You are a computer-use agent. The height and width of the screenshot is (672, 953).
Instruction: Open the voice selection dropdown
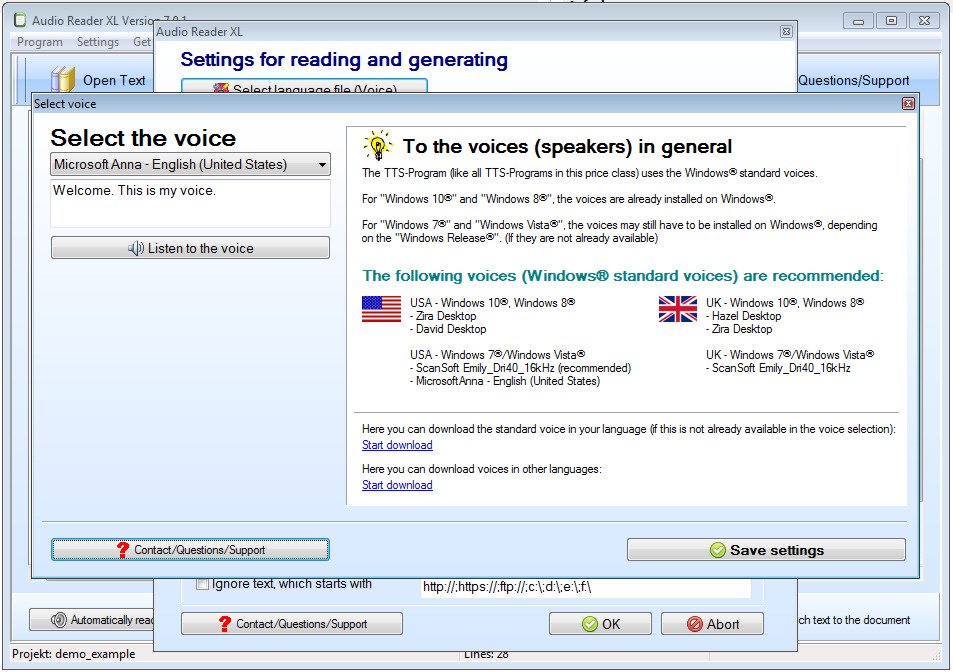(x=190, y=164)
